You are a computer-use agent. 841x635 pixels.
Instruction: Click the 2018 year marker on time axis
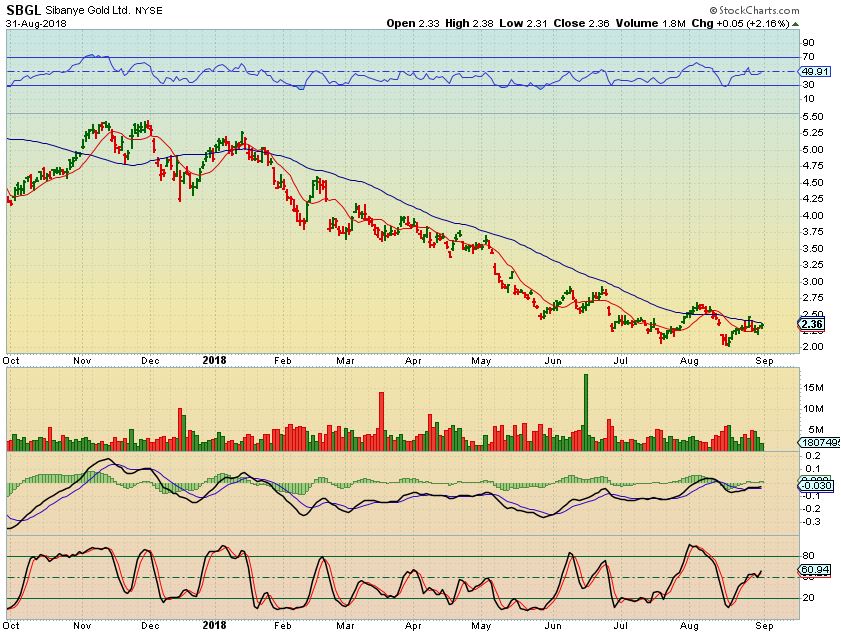(215, 360)
